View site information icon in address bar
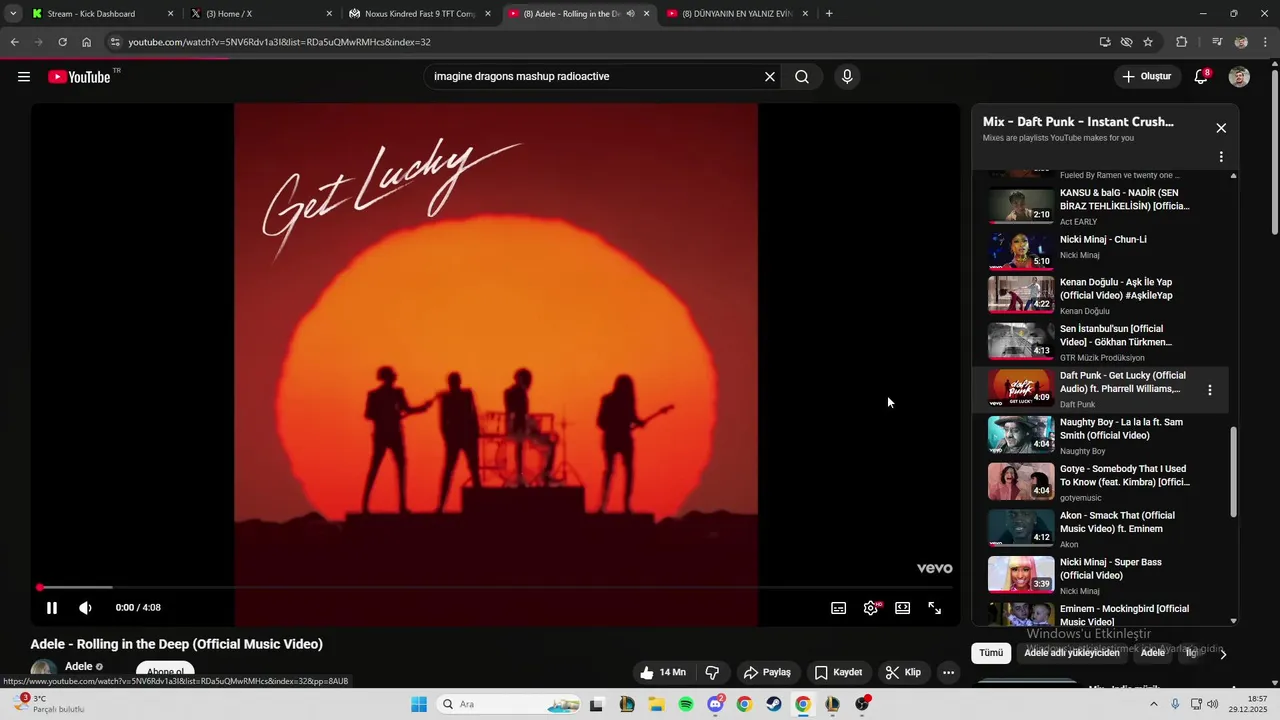1280x720 pixels. 115,42
